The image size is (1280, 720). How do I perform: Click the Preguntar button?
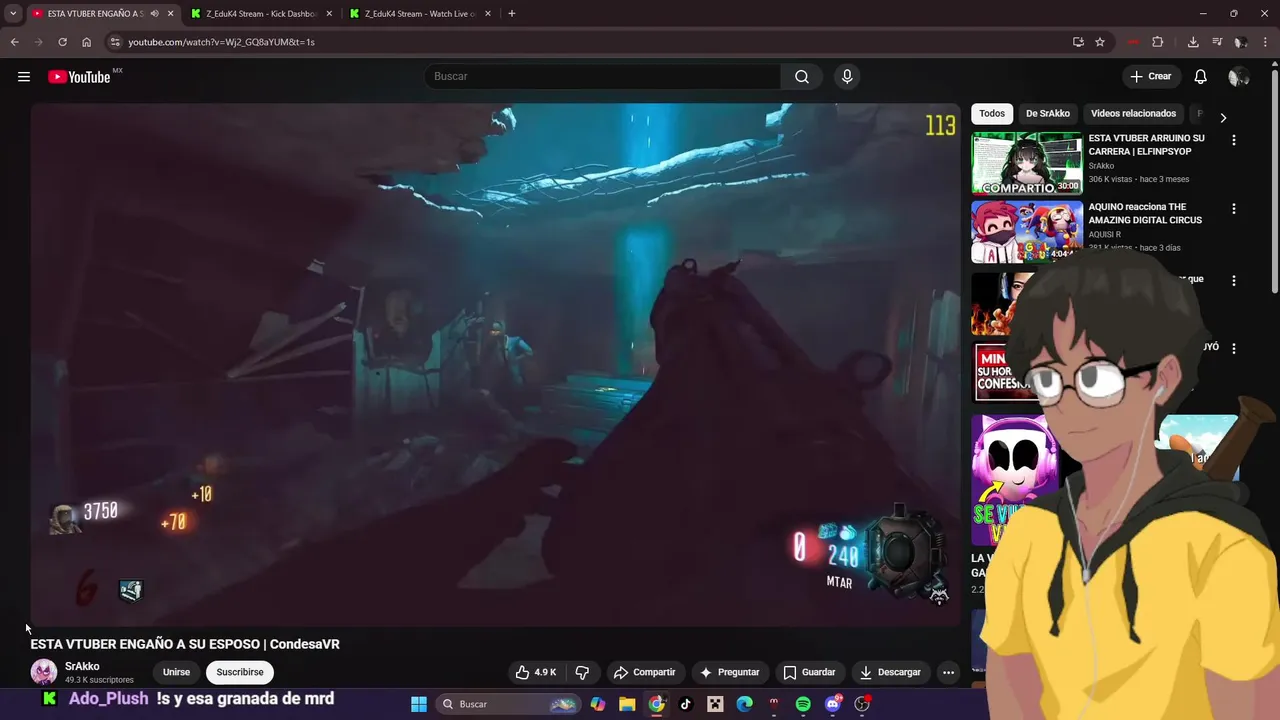(x=729, y=672)
